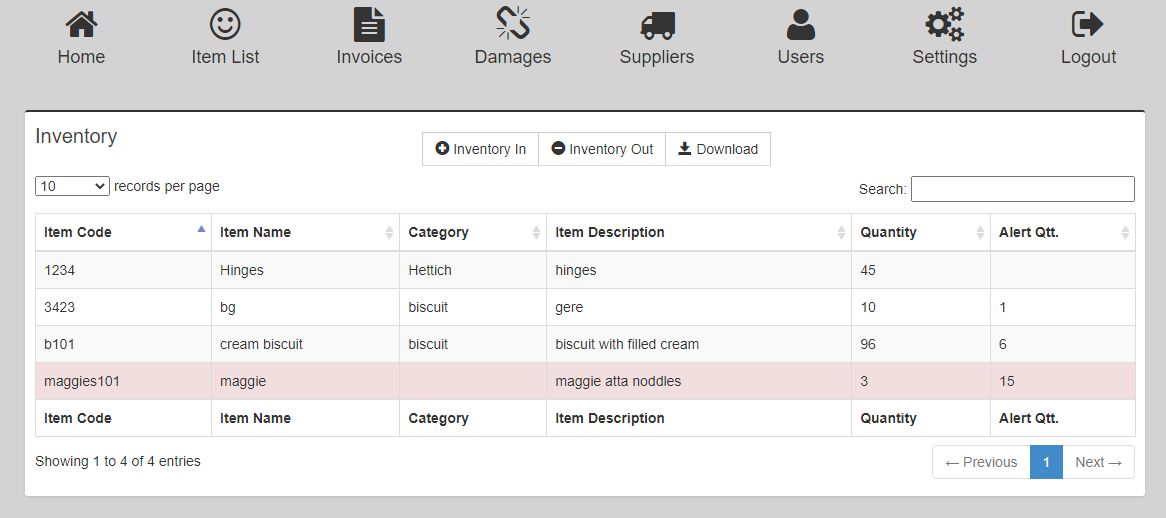Click the Logout arrow icon
1166x518 pixels.
pos(1088,24)
